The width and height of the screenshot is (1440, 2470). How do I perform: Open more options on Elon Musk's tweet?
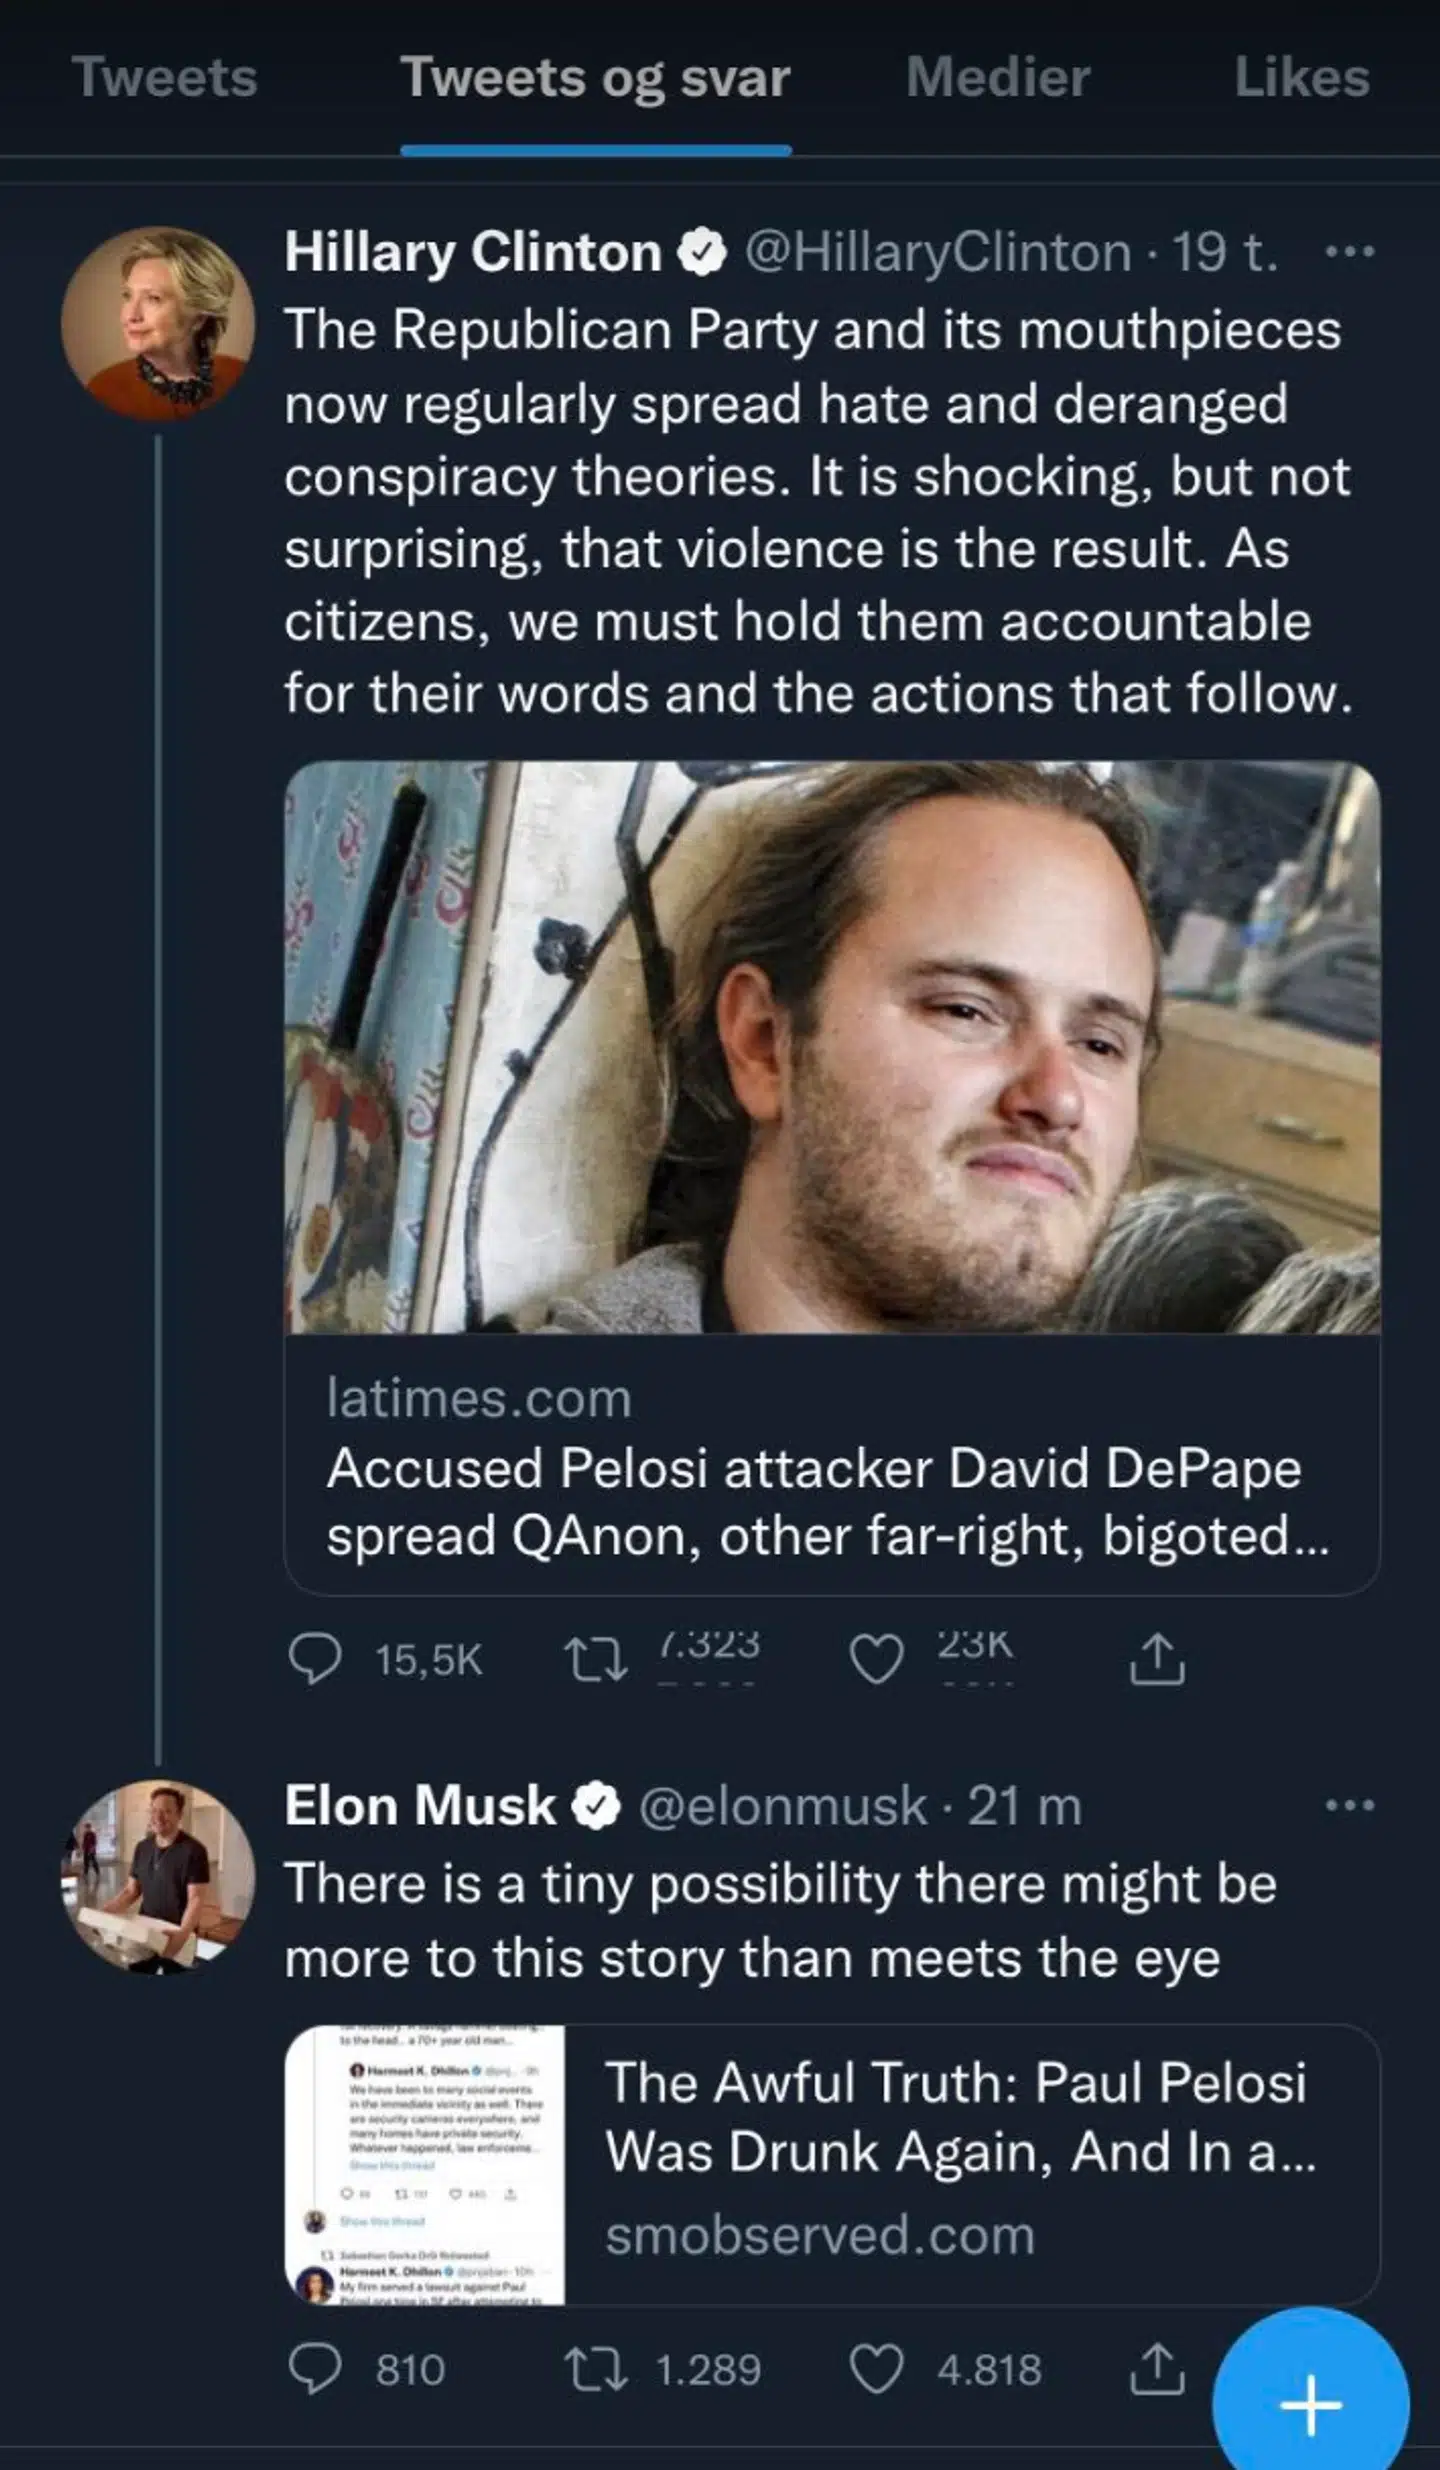click(x=1349, y=1806)
